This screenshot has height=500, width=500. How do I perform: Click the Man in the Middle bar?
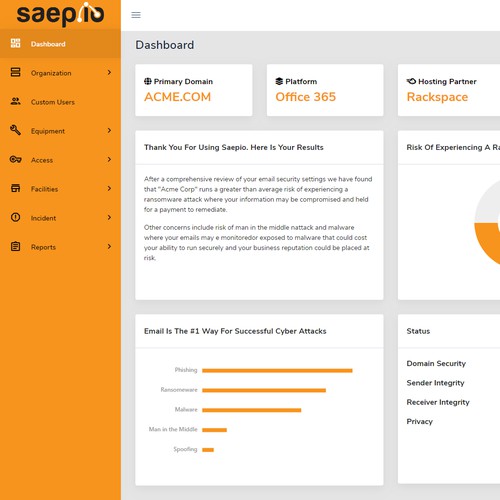pyautogui.click(x=214, y=430)
